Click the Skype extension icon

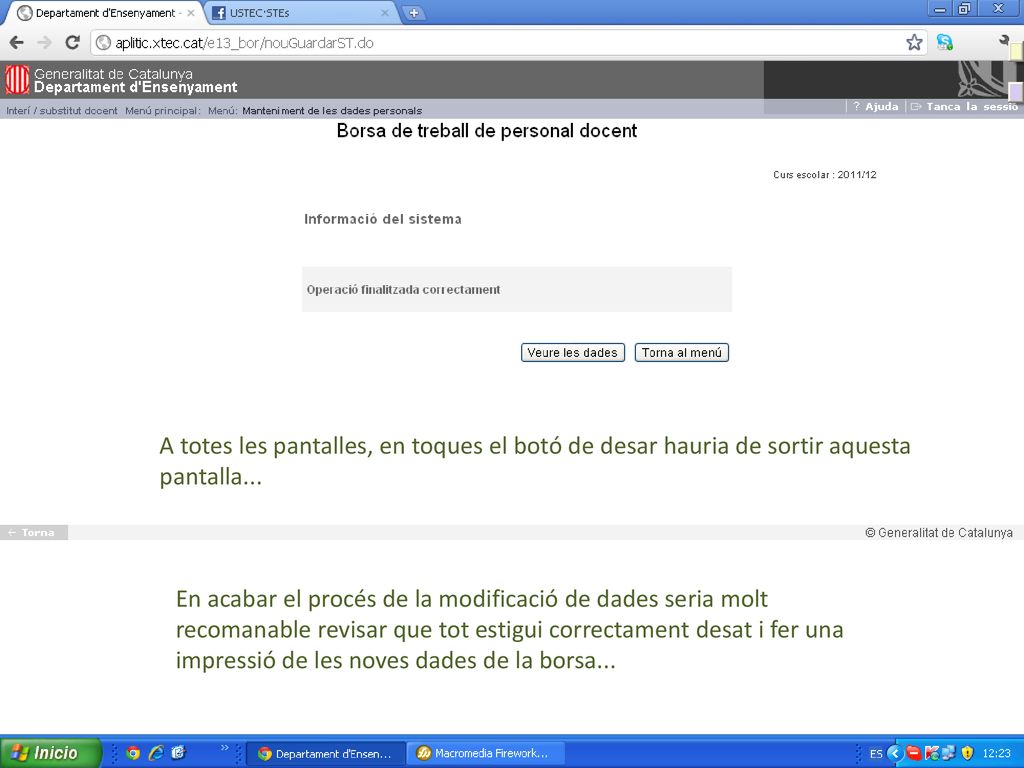coord(944,43)
